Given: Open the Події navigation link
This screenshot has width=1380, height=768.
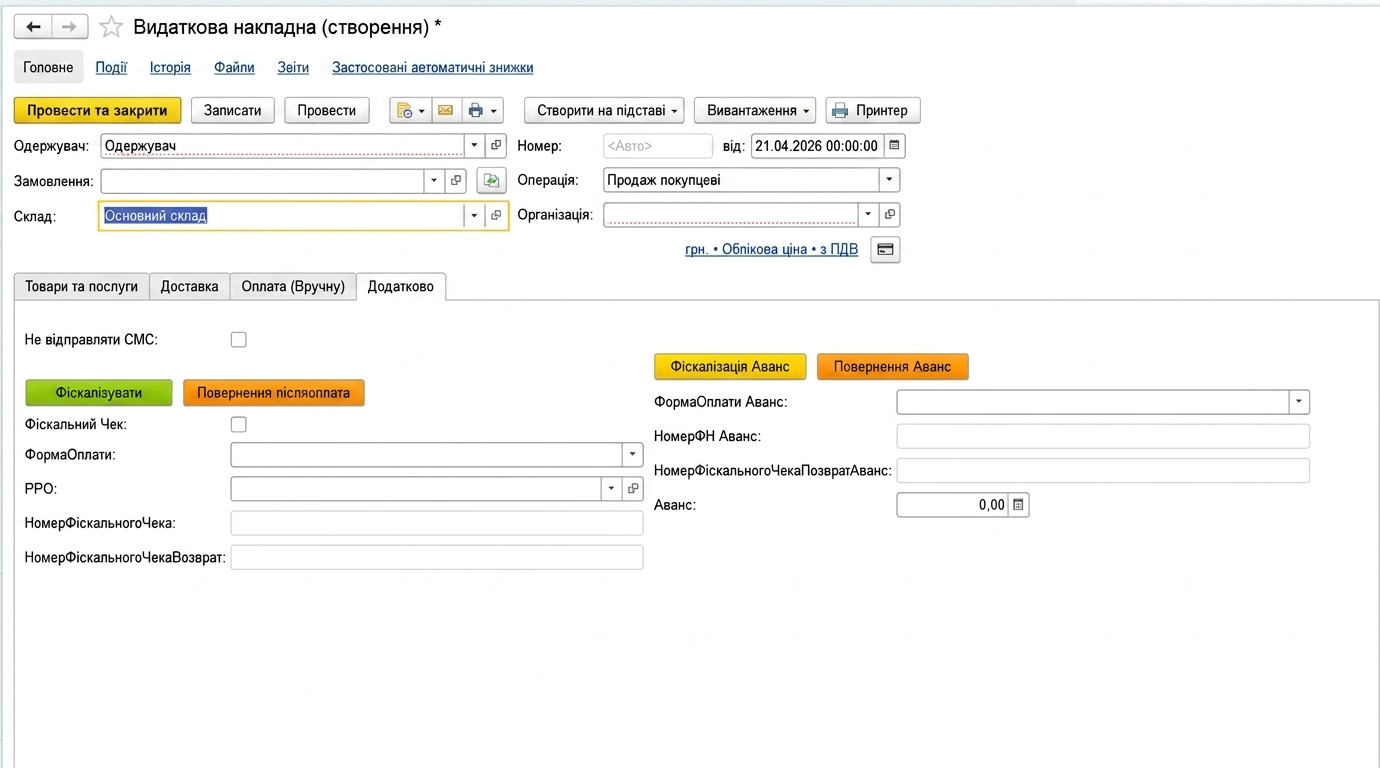Looking at the screenshot, I should pyautogui.click(x=111, y=68).
